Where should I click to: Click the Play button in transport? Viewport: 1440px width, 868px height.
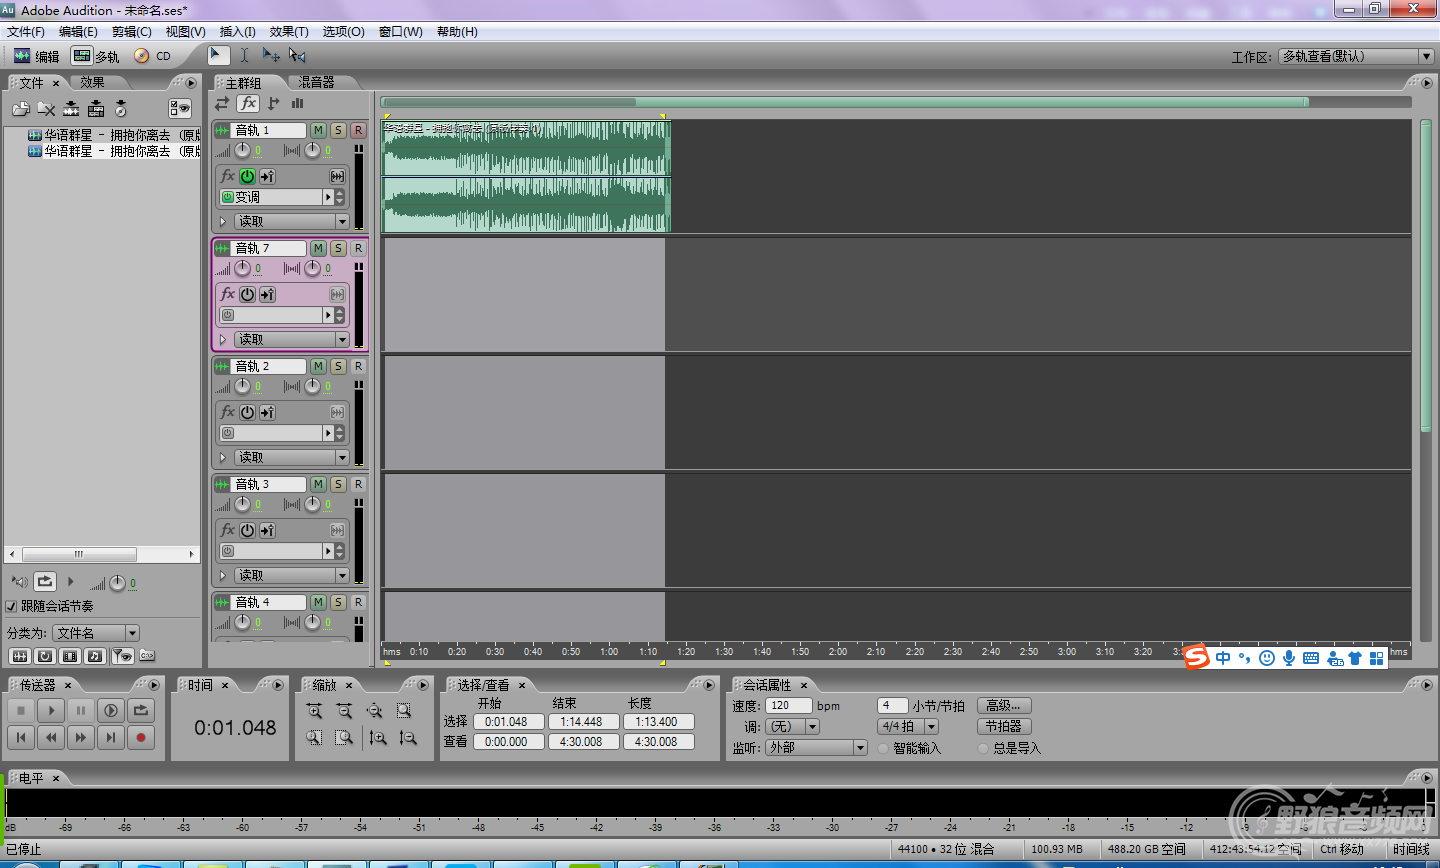51,710
